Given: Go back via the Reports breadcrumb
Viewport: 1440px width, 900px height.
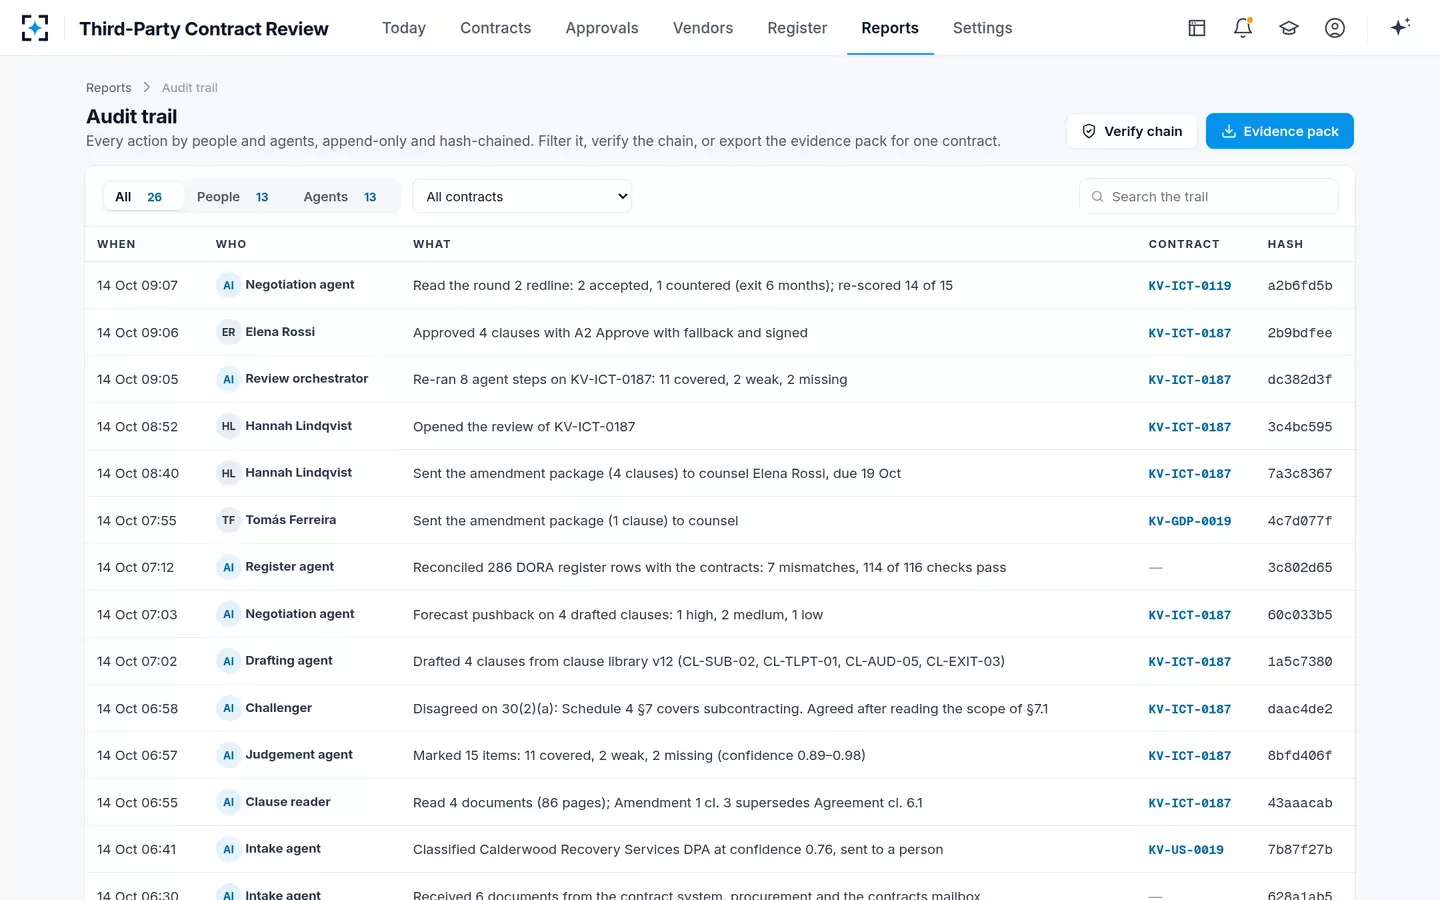Looking at the screenshot, I should click(109, 88).
